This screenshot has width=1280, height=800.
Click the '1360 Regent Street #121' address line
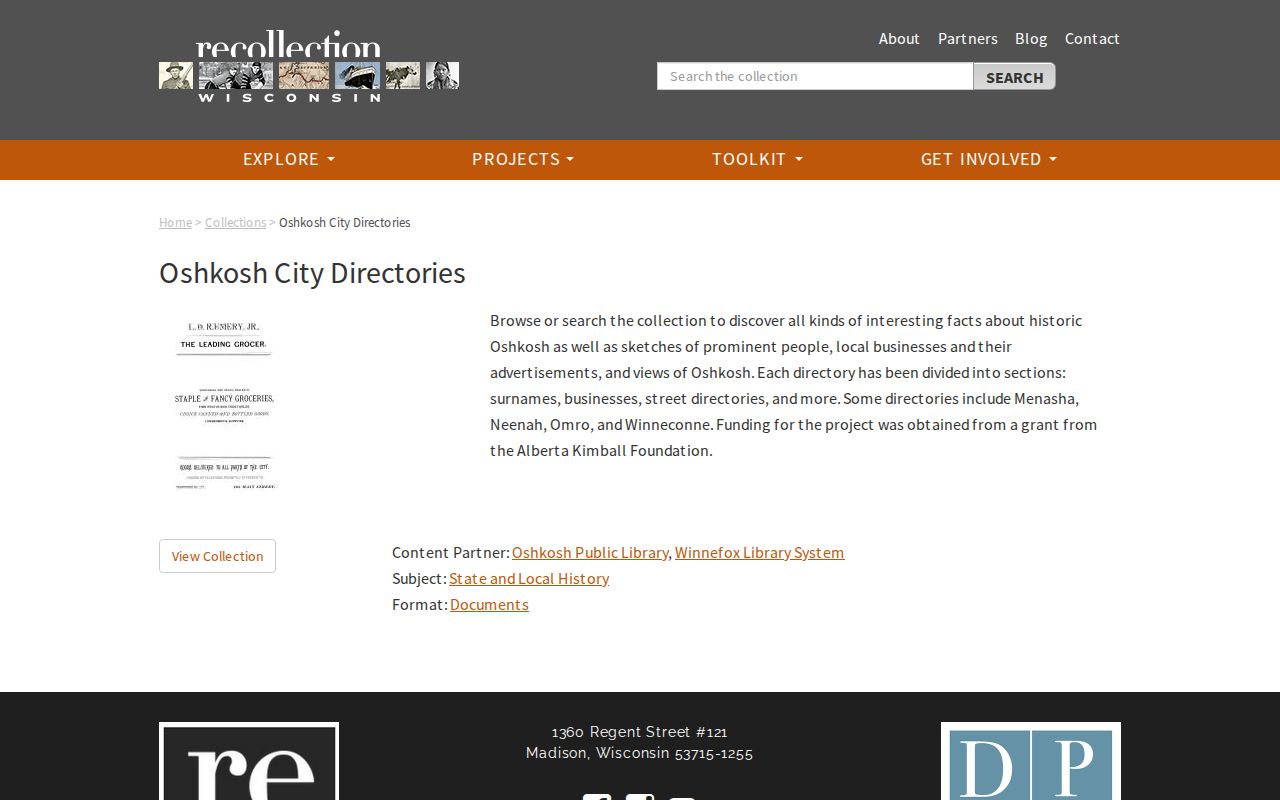tap(640, 732)
